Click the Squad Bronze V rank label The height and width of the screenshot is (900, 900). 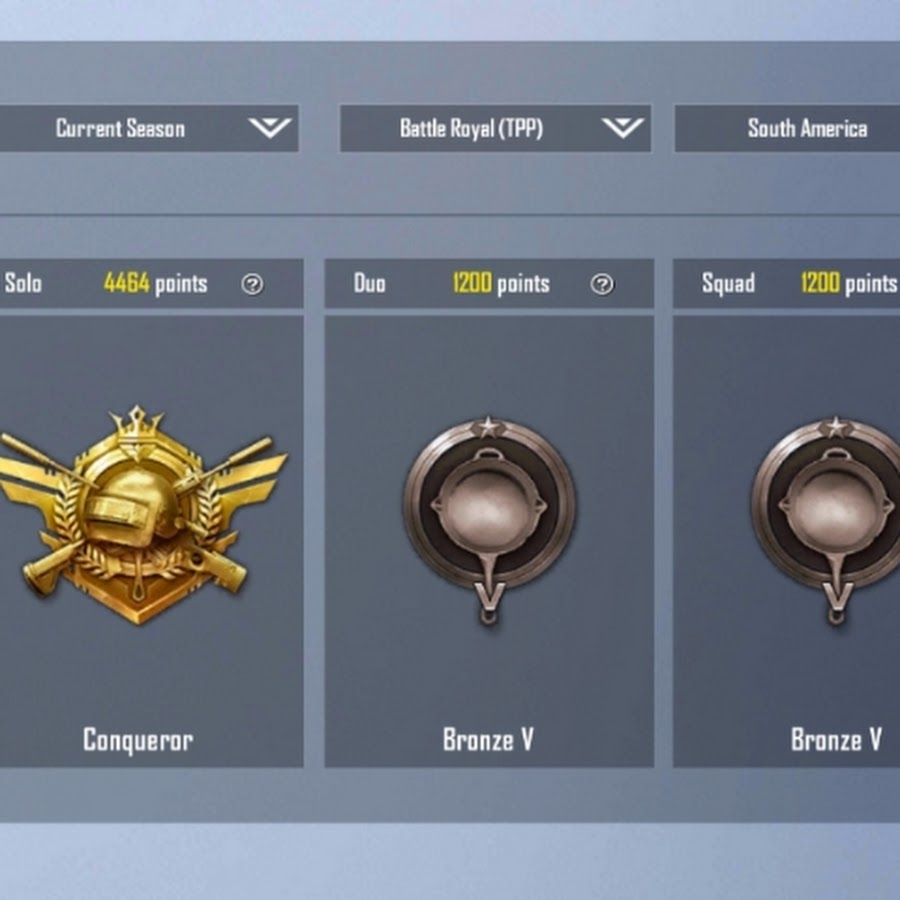(x=836, y=740)
